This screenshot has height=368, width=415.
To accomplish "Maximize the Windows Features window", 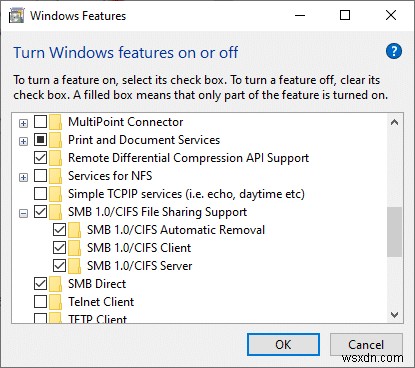I will pyautogui.click(x=345, y=15).
